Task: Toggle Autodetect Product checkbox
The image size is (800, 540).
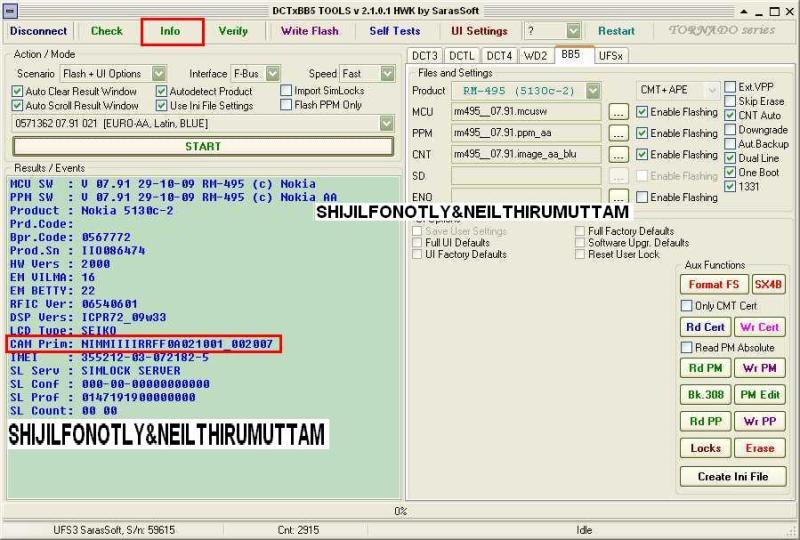Action: pos(162,91)
